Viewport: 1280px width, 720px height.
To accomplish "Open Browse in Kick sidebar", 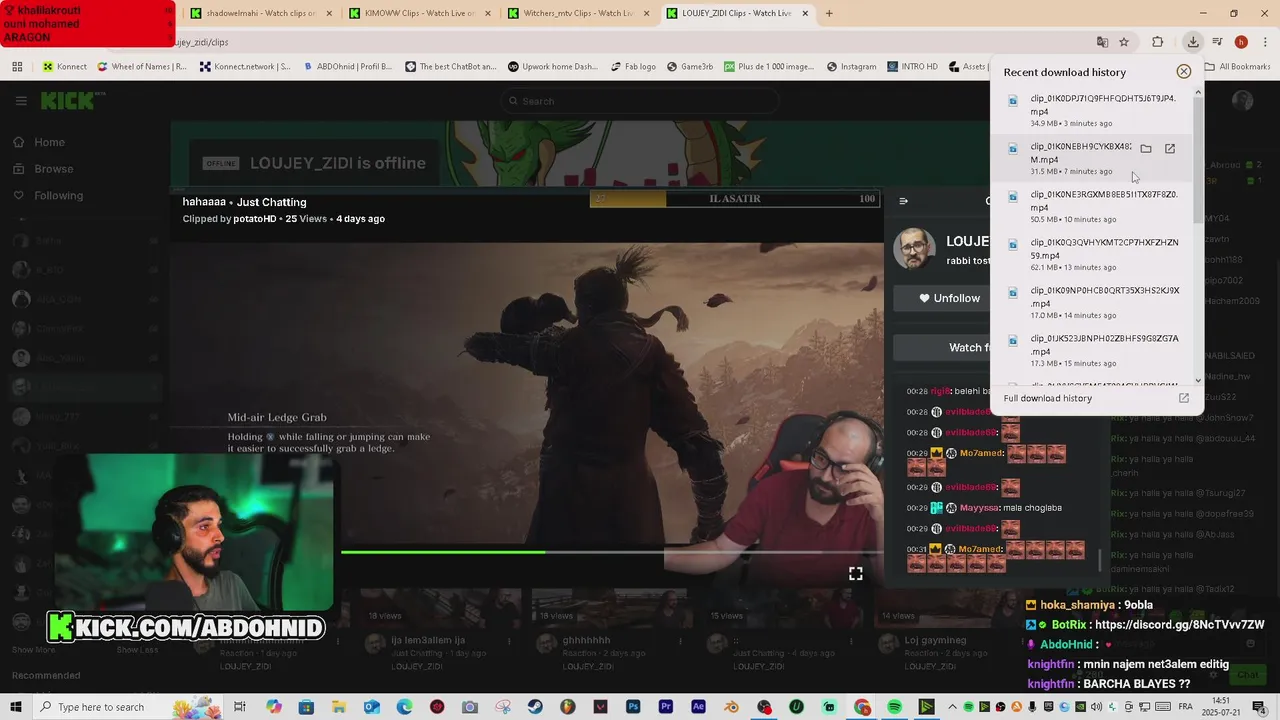I will [x=44, y=169].
